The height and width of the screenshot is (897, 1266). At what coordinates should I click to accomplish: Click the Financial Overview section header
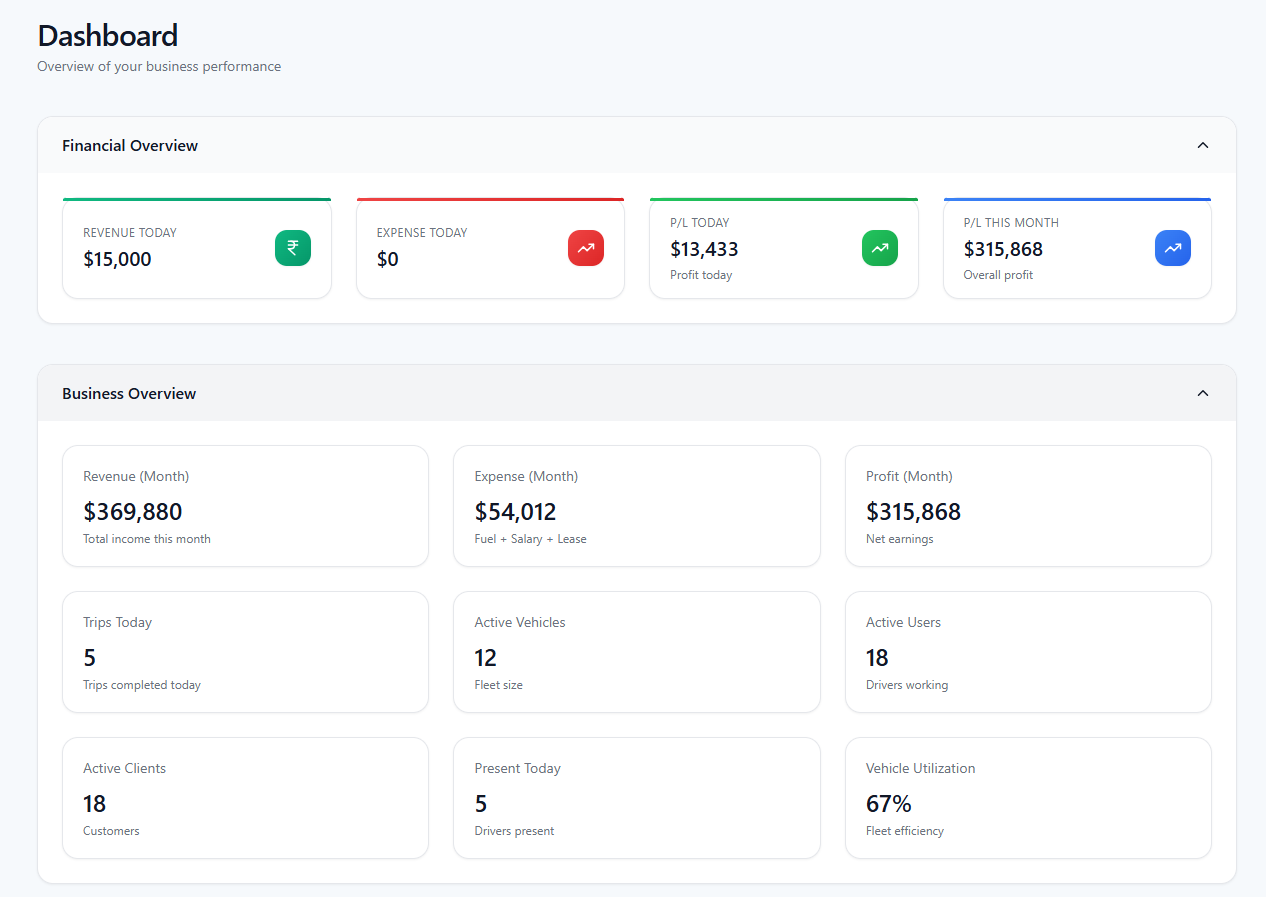click(130, 144)
